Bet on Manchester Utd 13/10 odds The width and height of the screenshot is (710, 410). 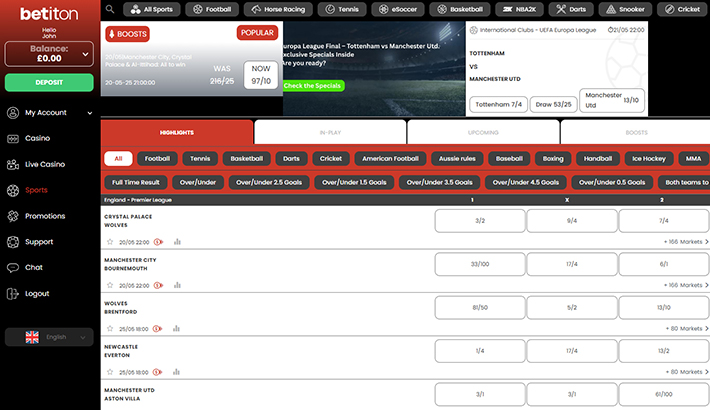(x=612, y=100)
